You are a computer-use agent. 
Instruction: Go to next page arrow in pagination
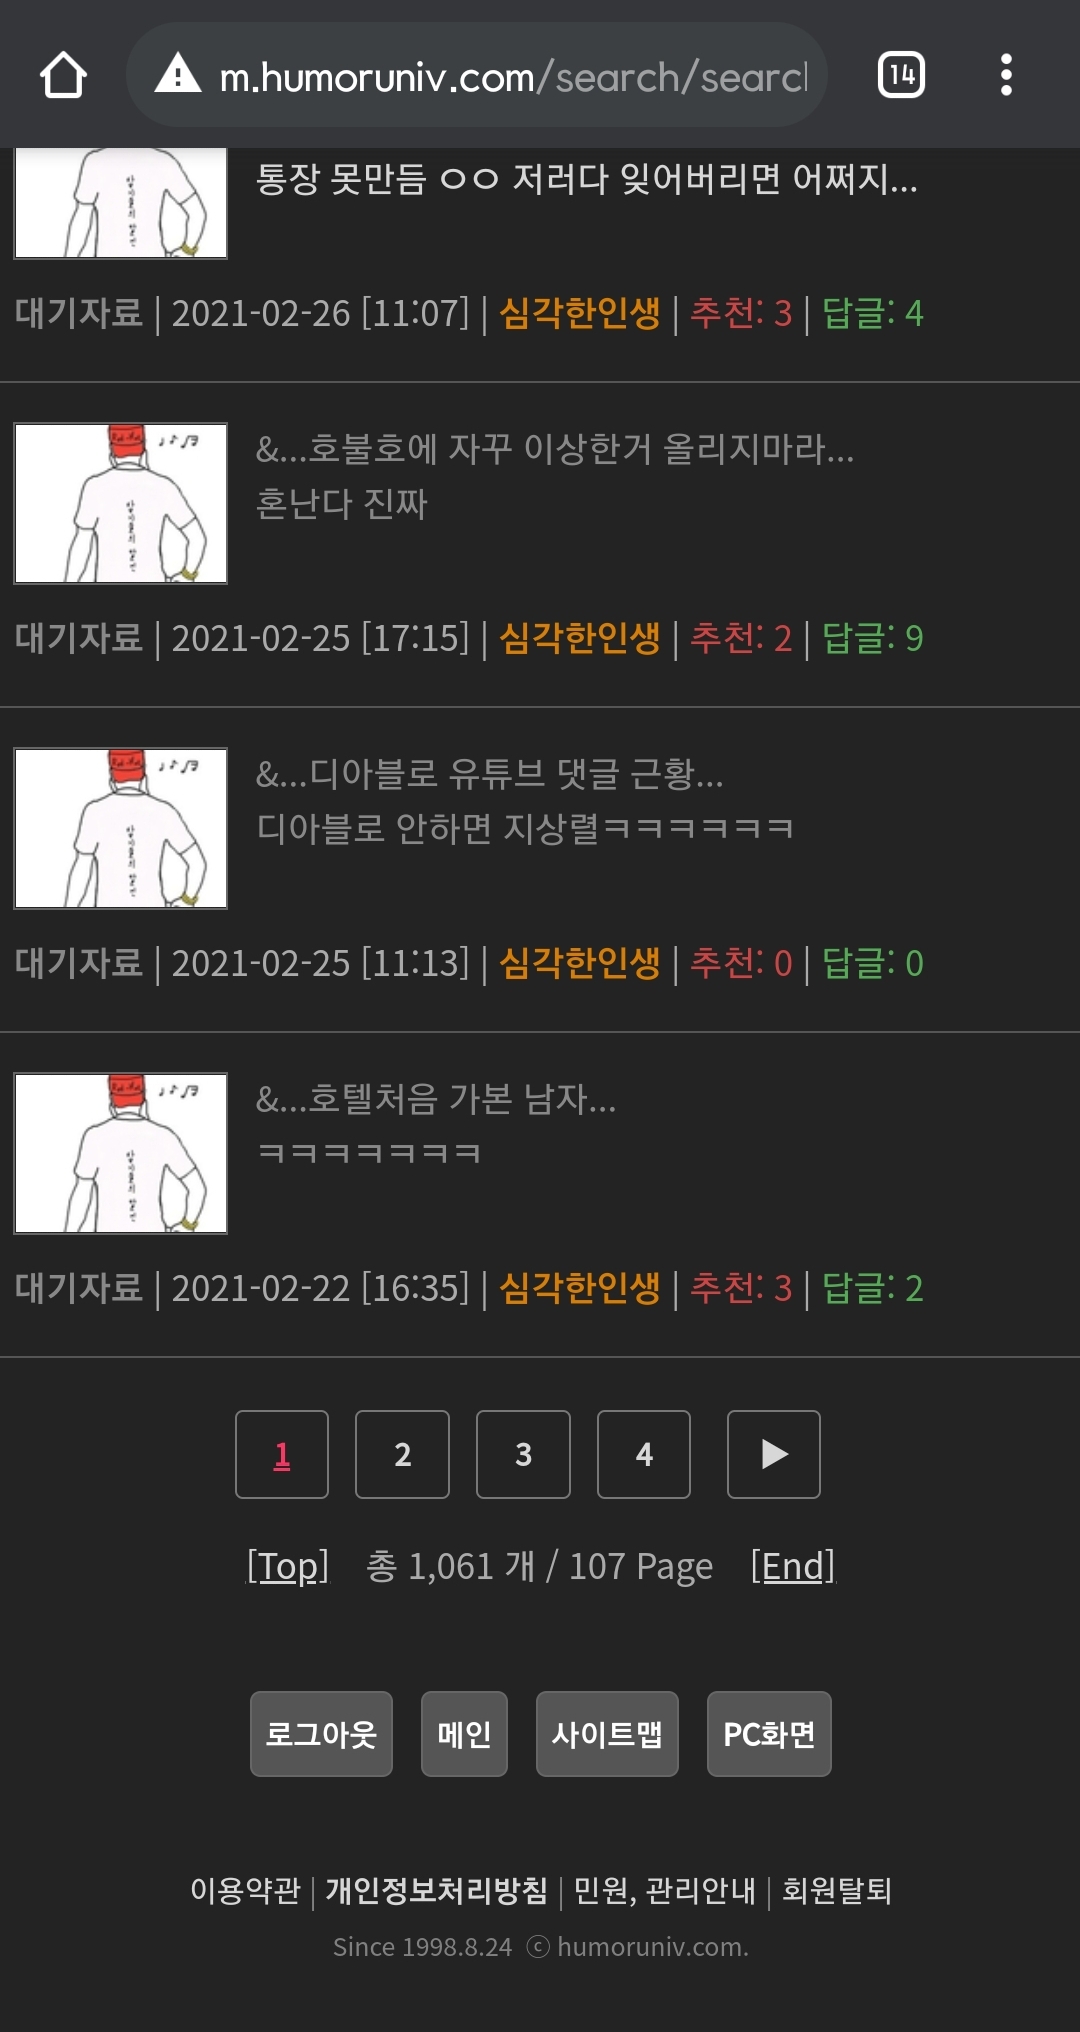pos(774,1454)
